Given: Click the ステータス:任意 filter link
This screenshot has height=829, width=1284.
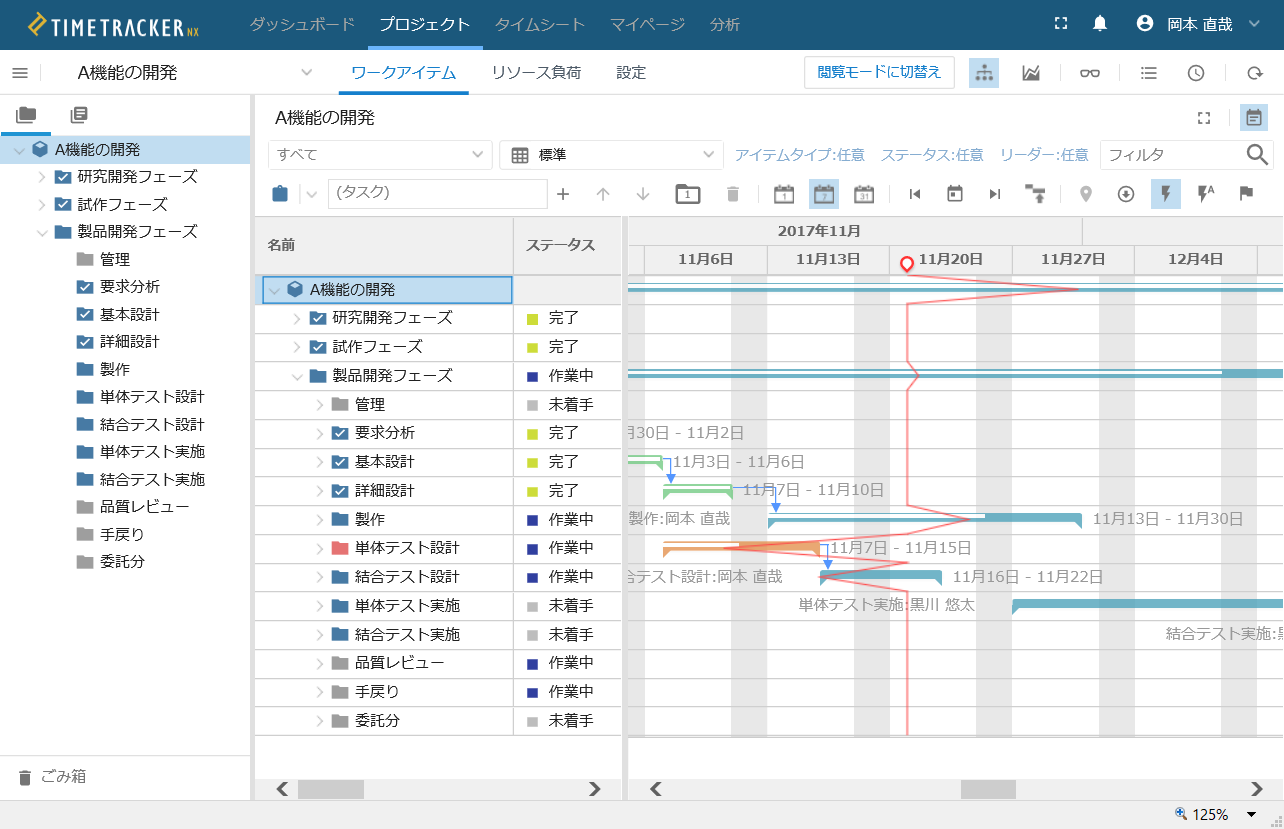Looking at the screenshot, I should pos(932,155).
